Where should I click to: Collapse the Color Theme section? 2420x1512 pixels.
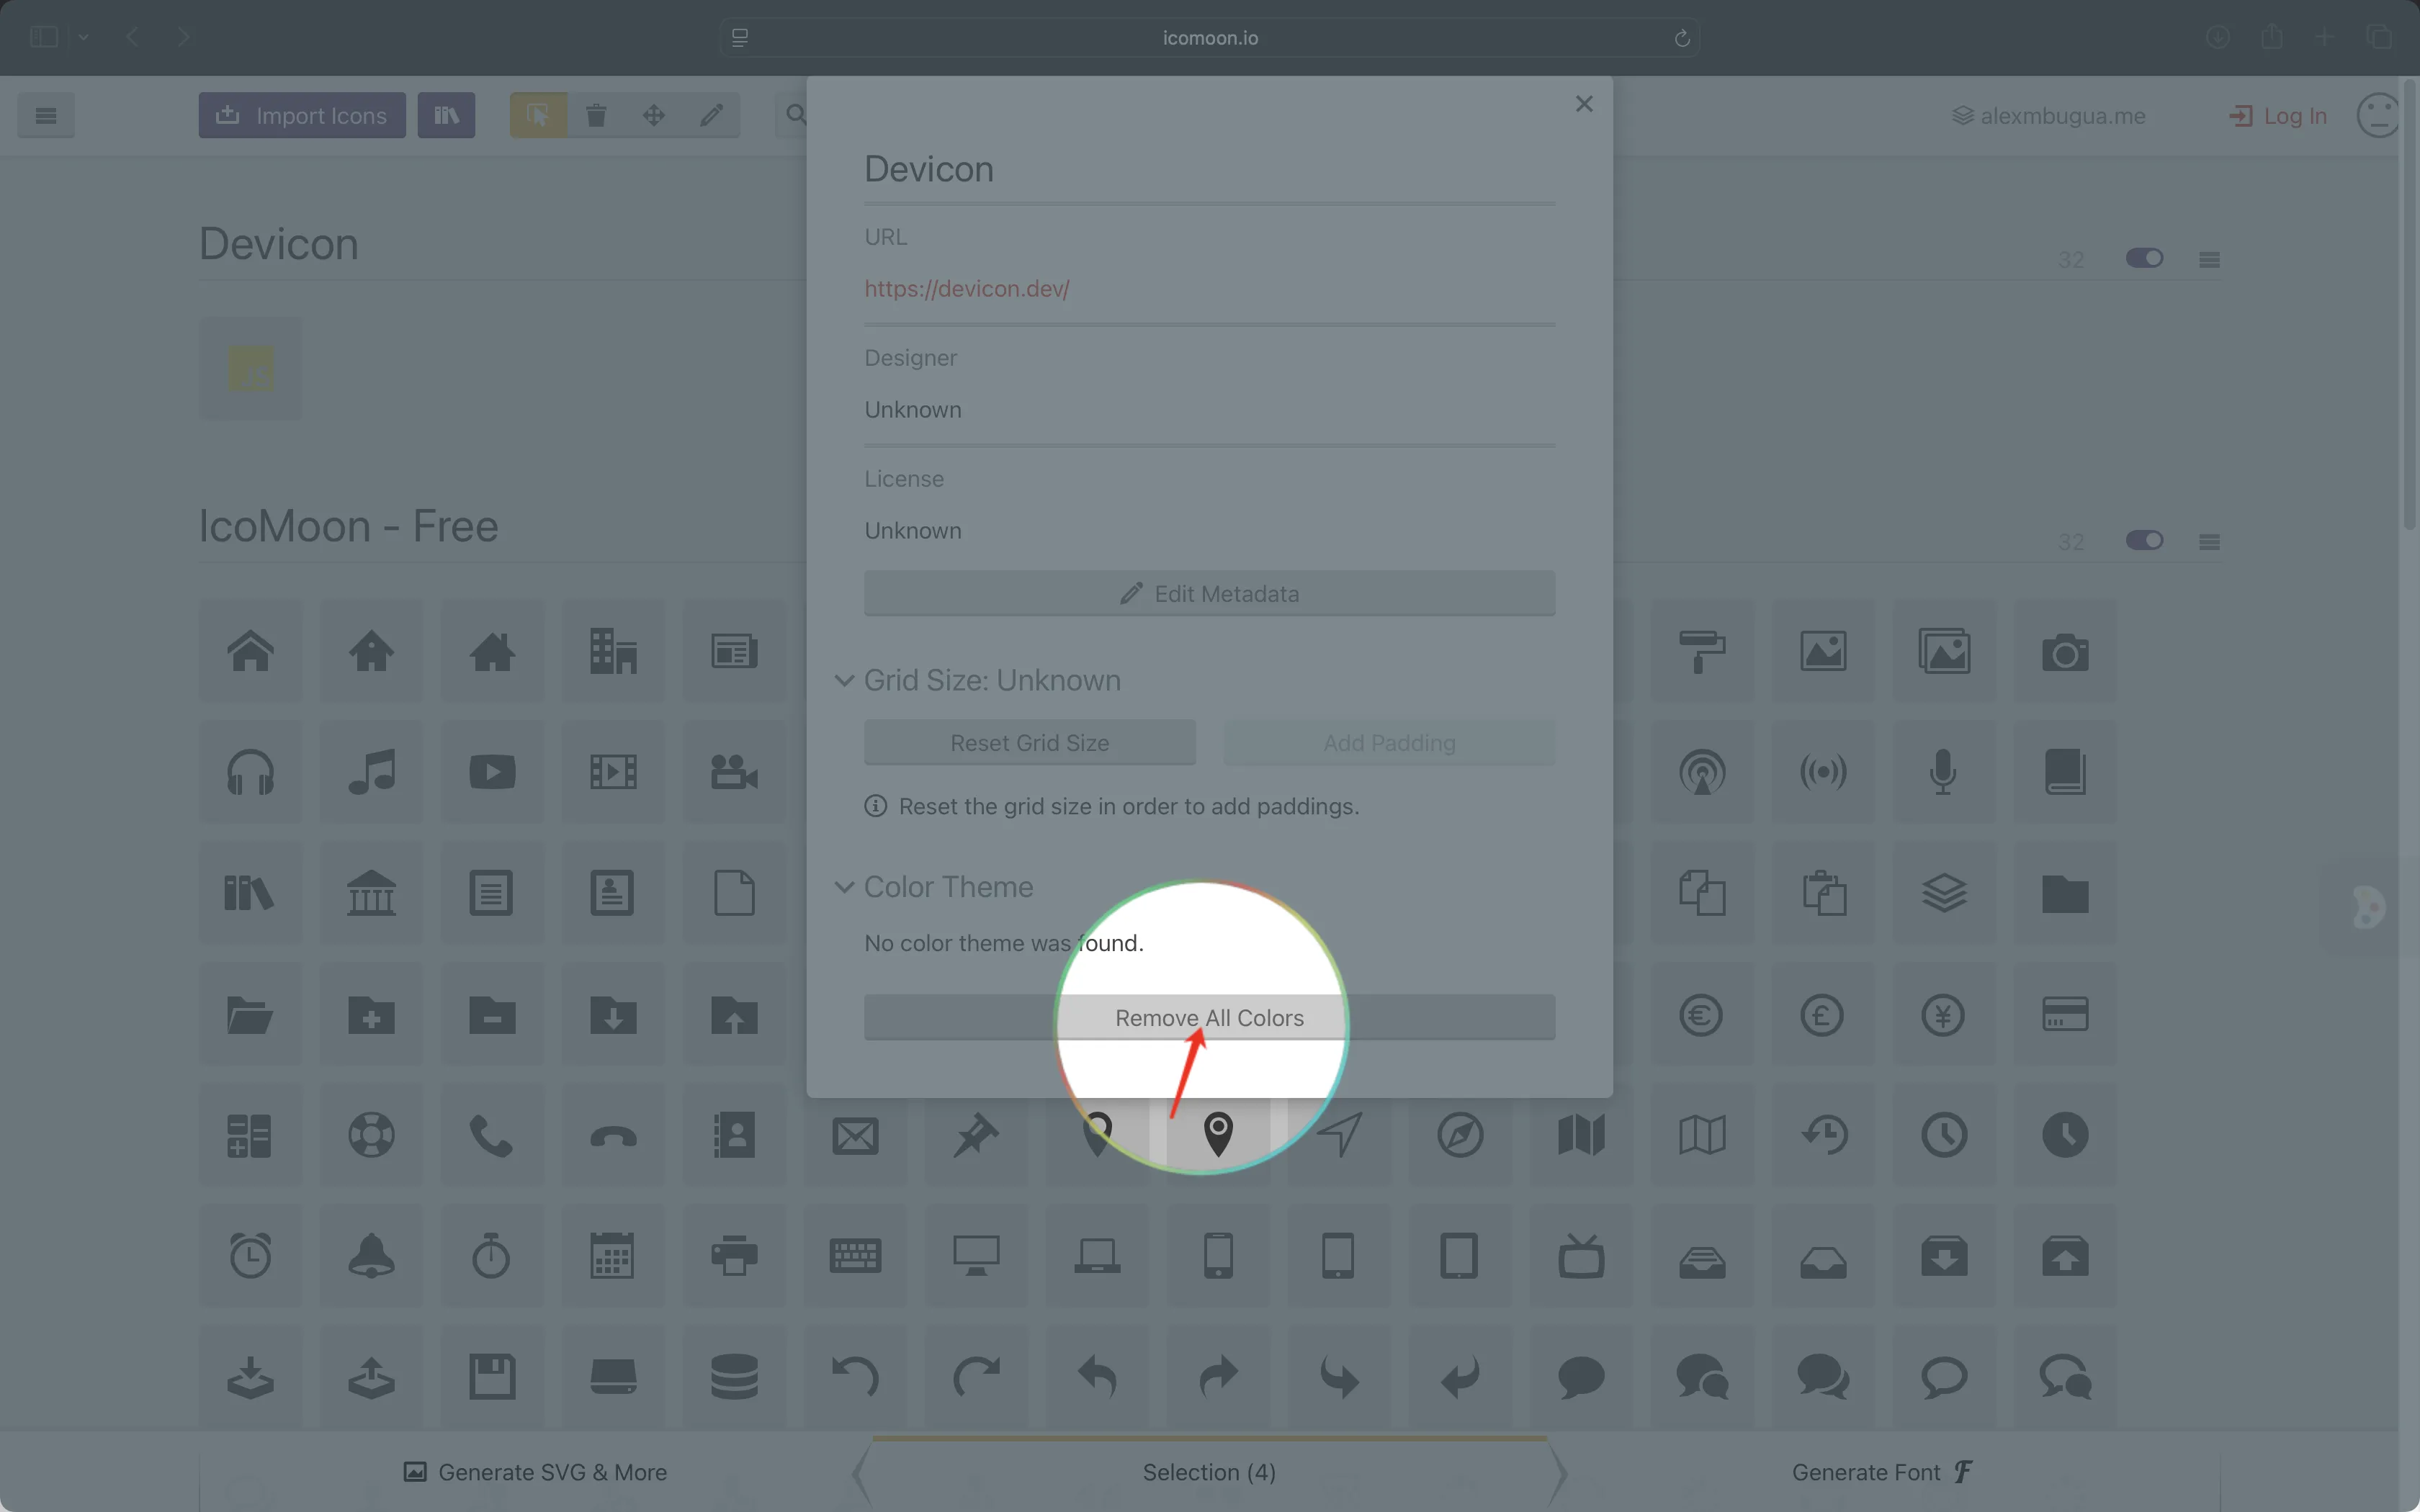[x=844, y=886]
